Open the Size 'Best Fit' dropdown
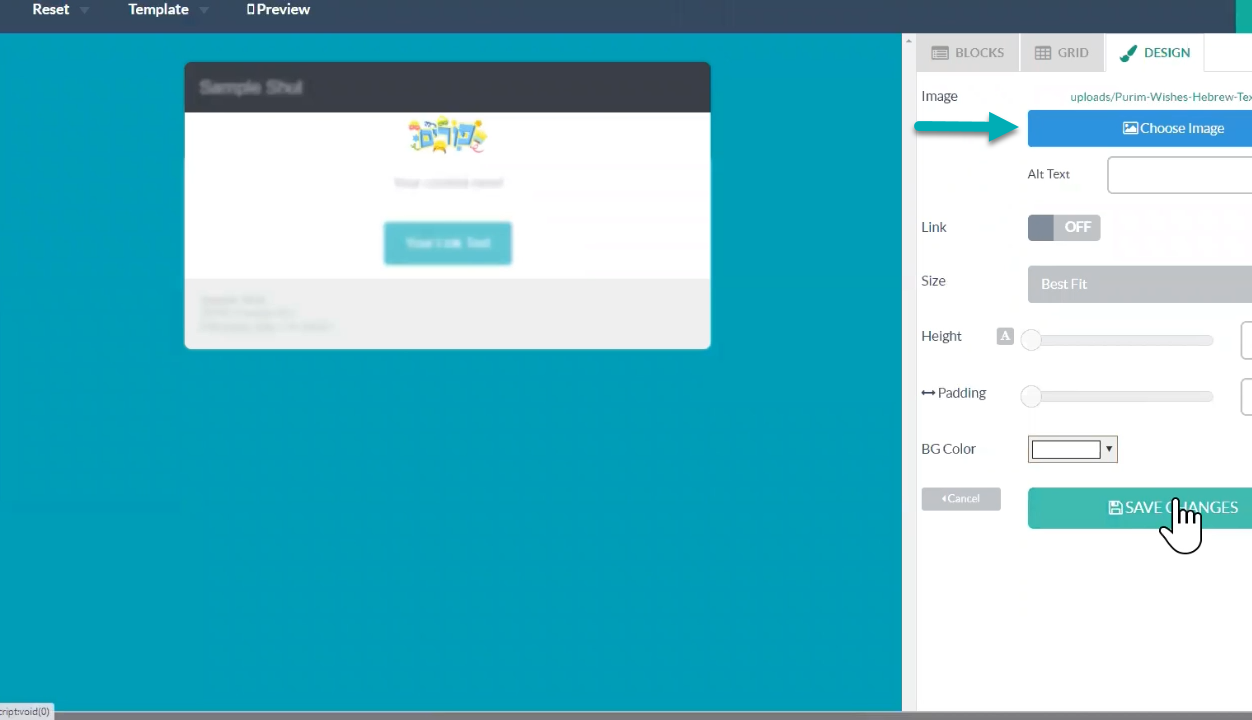 point(1139,284)
